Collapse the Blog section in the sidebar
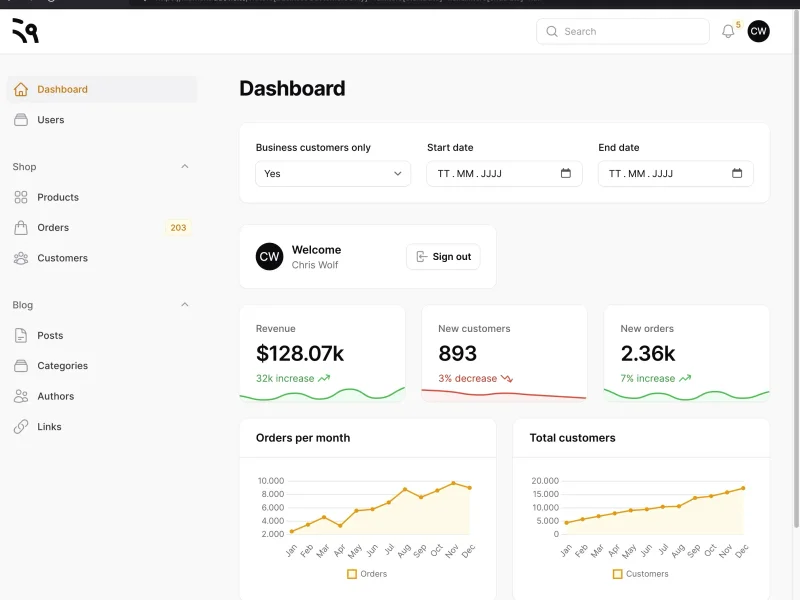The image size is (800, 600). [184, 304]
